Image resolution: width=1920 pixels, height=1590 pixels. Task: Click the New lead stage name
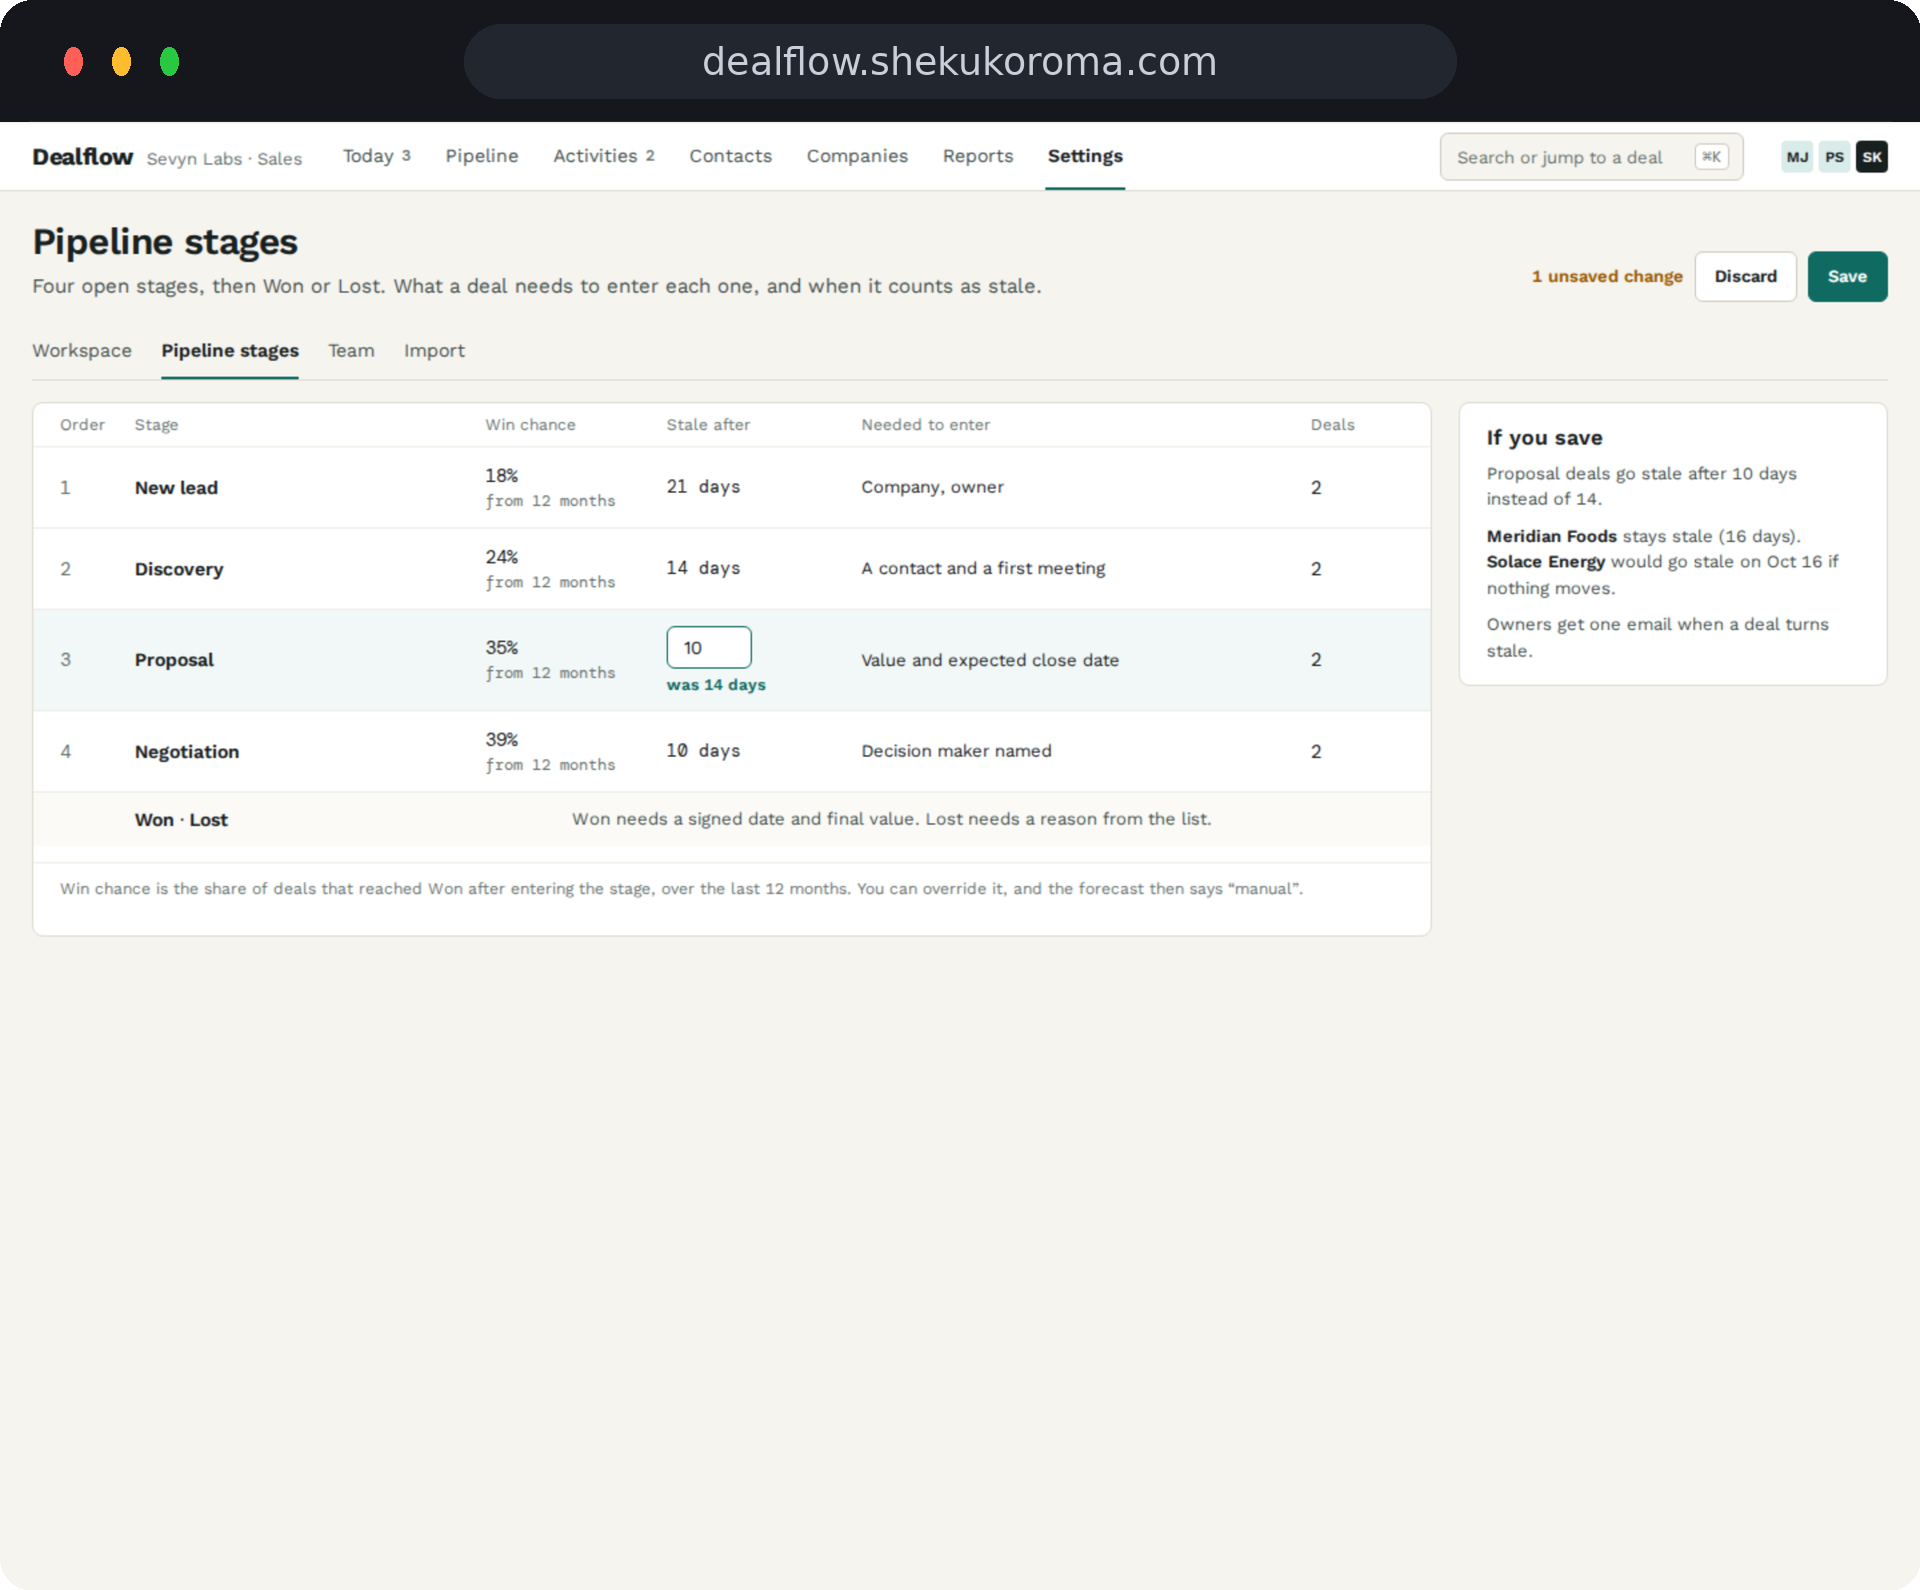[x=176, y=488]
